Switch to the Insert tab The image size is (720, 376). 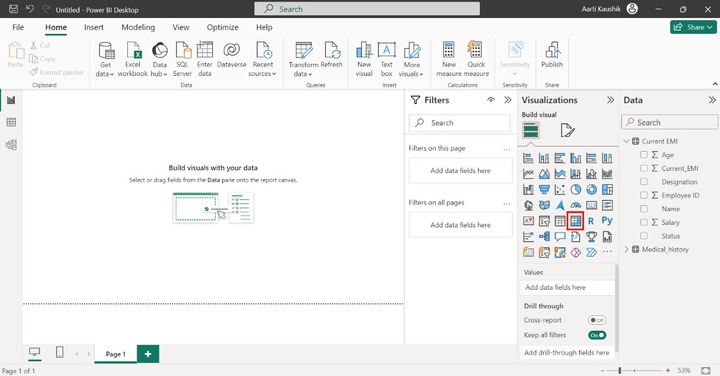coord(94,27)
